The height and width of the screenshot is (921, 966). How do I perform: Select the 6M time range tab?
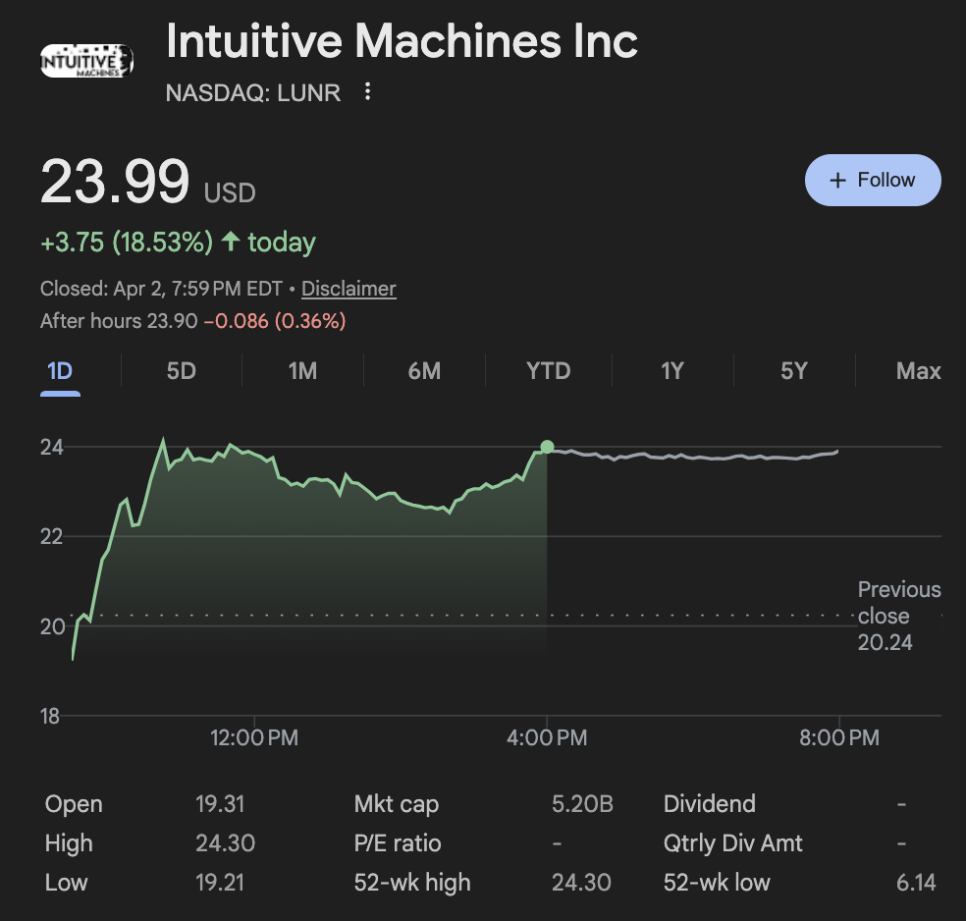(x=424, y=371)
